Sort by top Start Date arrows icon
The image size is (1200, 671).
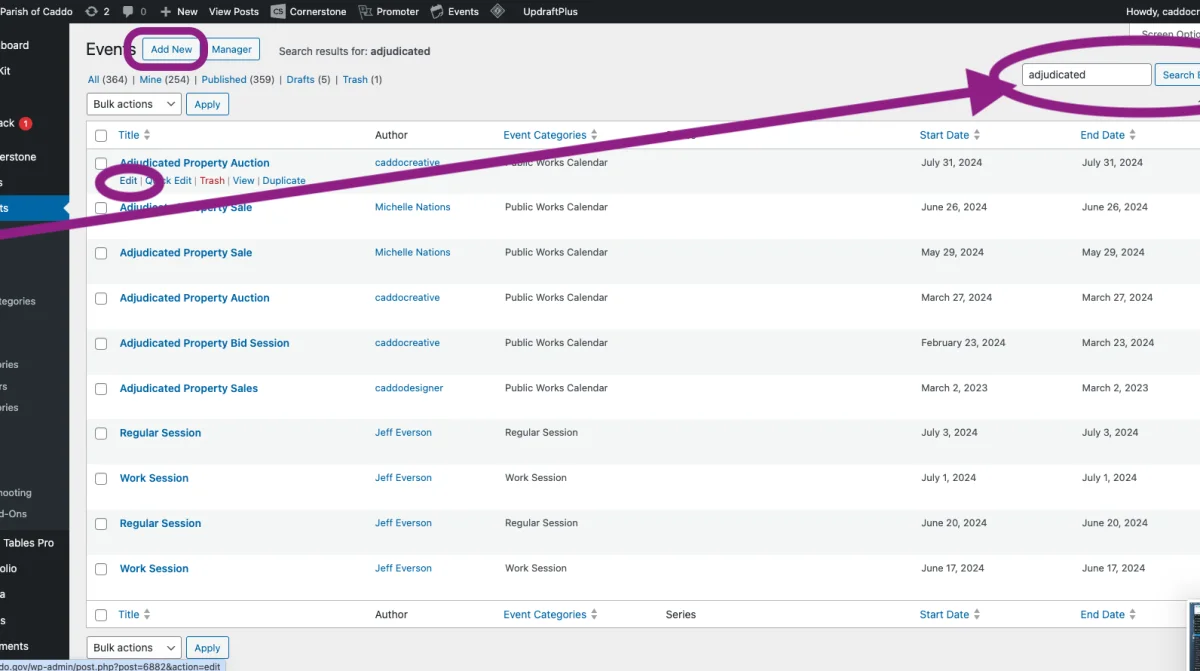click(977, 135)
